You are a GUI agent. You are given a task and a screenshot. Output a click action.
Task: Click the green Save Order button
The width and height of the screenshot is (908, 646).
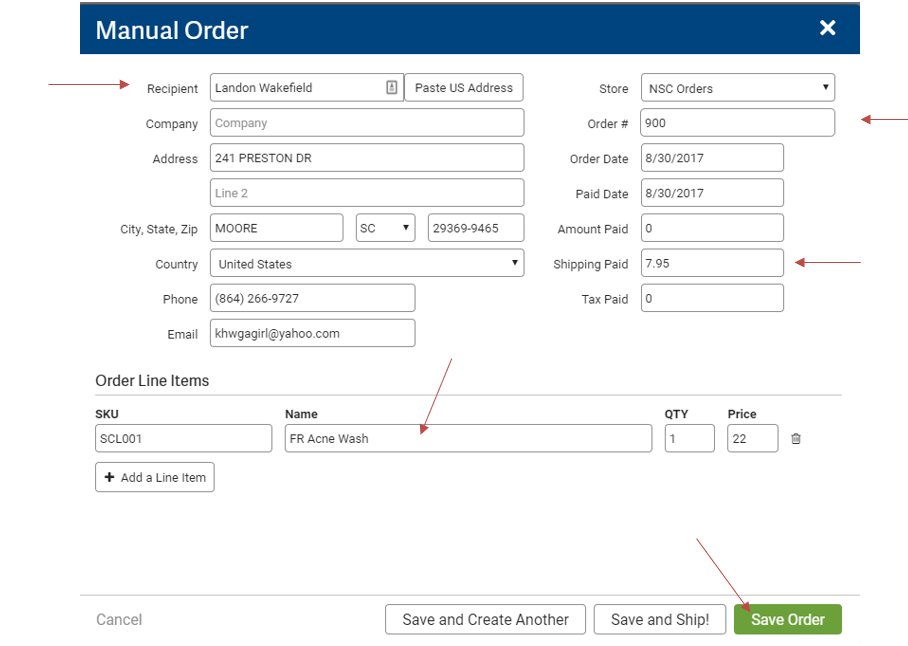[x=788, y=619]
